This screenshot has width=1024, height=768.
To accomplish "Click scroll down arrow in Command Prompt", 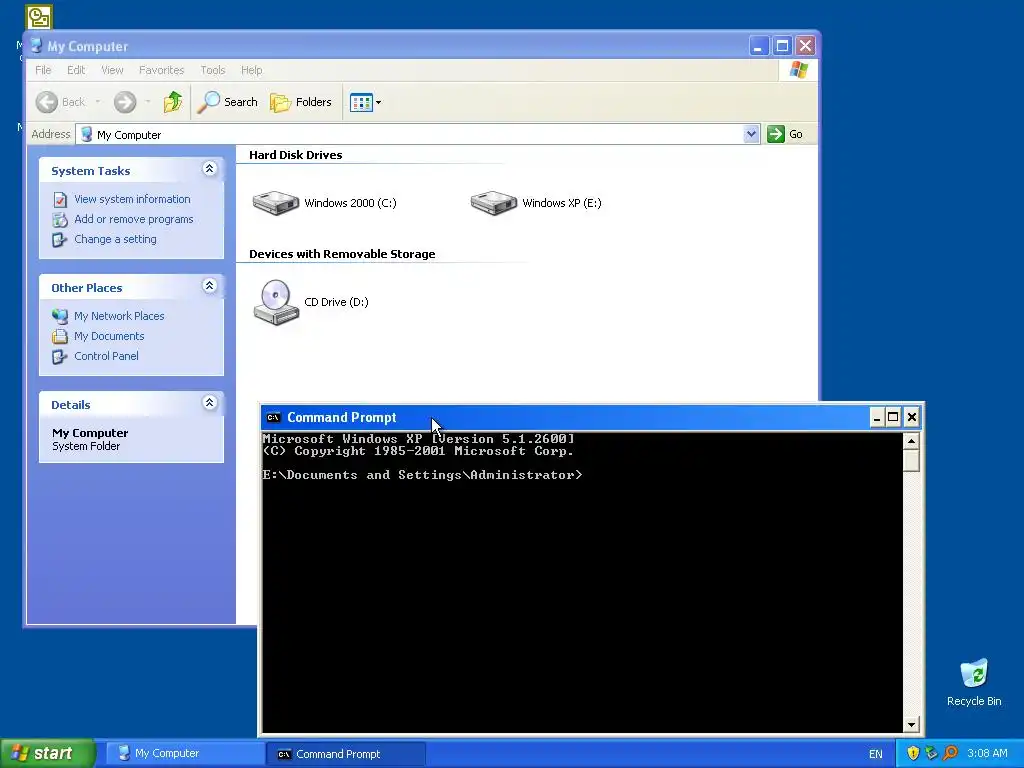I will [x=912, y=724].
